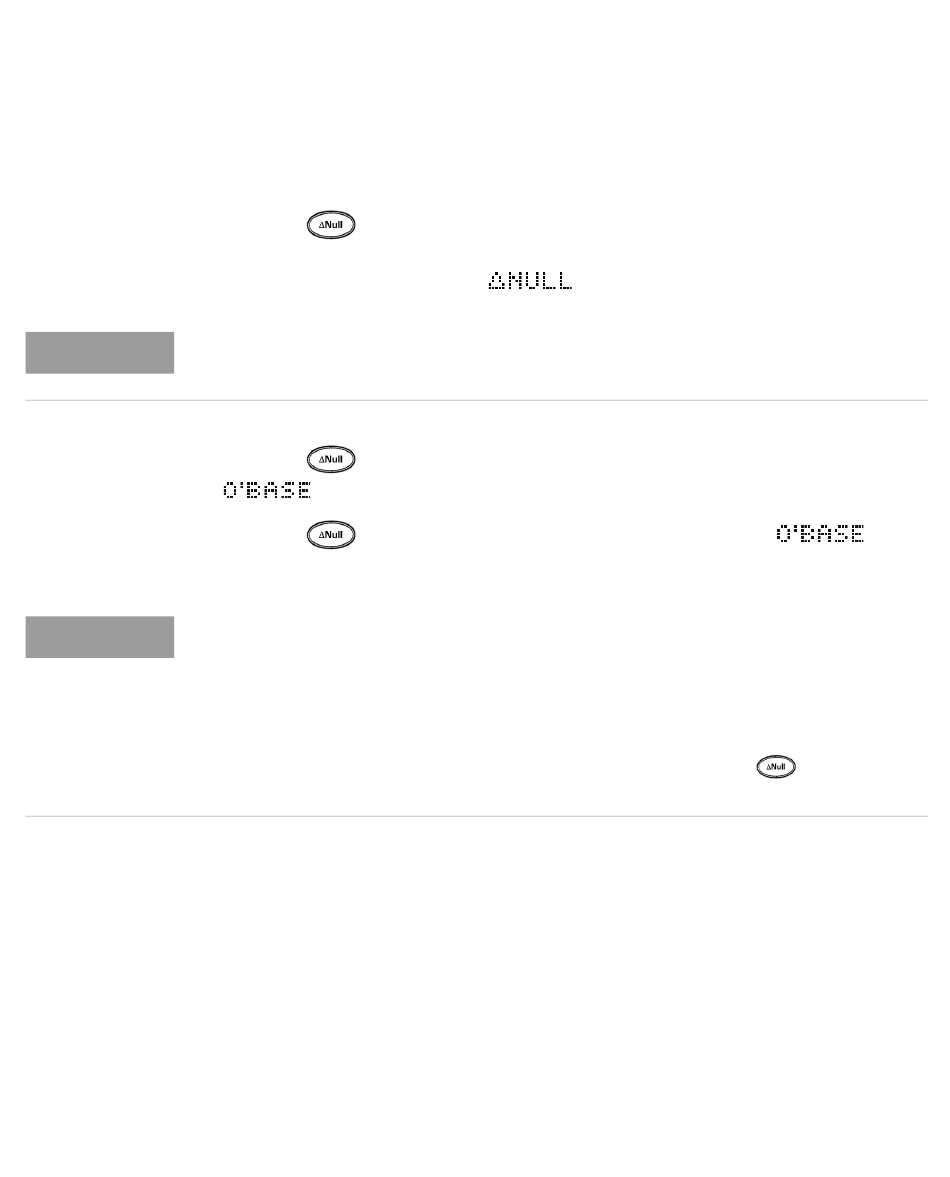Image resolution: width=950 pixels, height=1177 pixels.
Task: Click the delta symbol inside the tiniest ΔNull key
Action: [x=768, y=767]
